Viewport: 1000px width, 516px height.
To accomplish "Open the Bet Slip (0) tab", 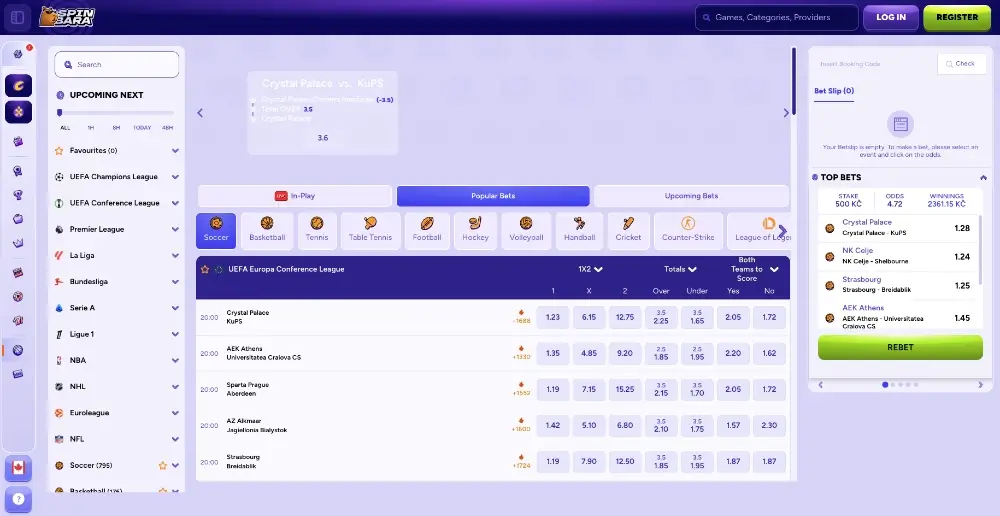I will (x=834, y=91).
